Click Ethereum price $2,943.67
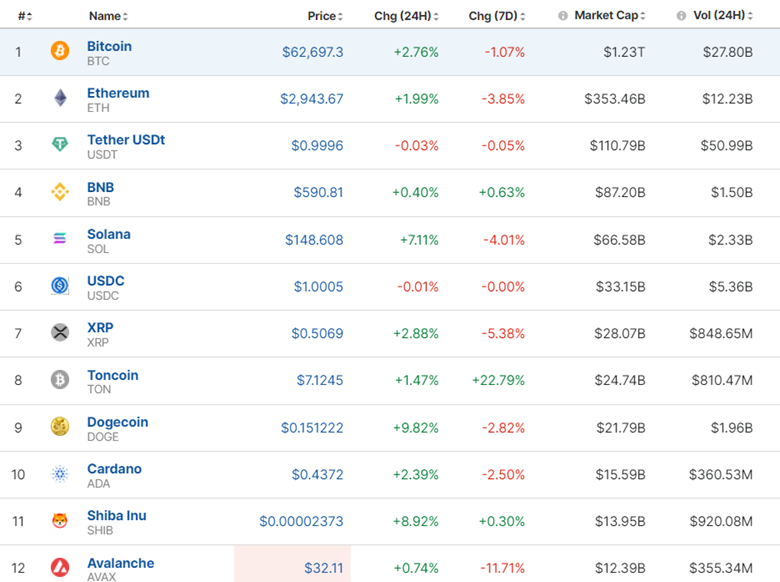The width and height of the screenshot is (780, 582). pos(312,98)
